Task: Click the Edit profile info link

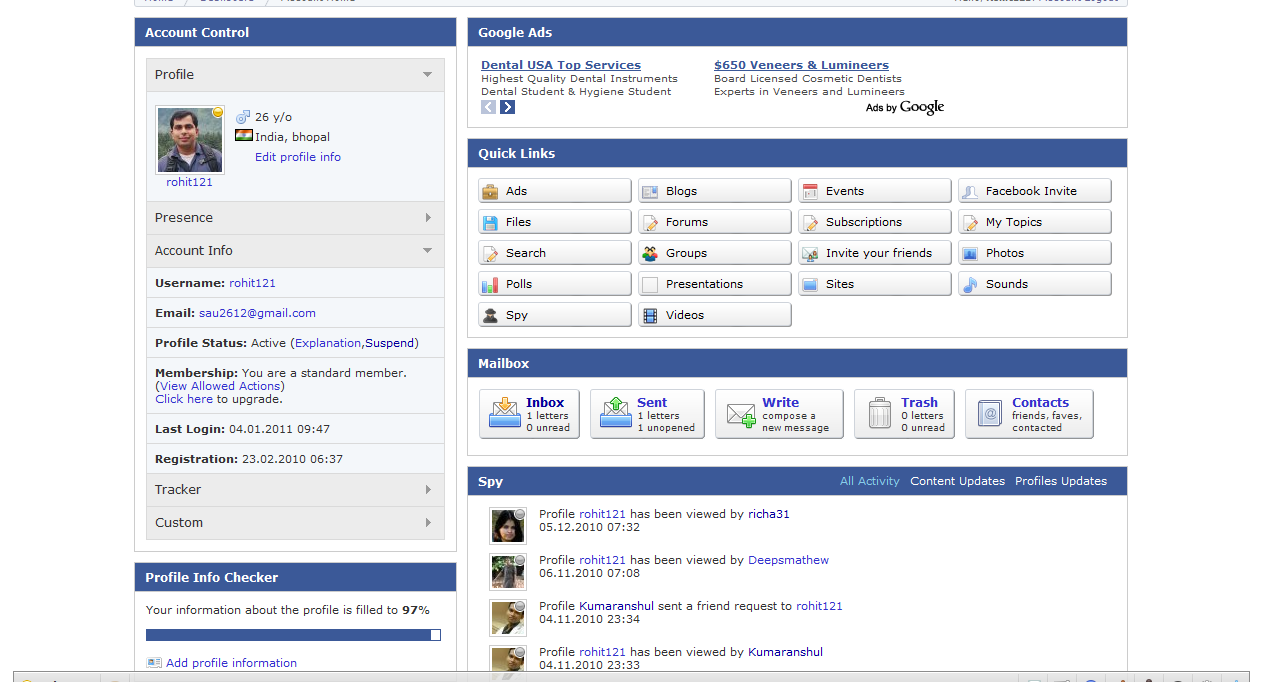Action: (298, 157)
